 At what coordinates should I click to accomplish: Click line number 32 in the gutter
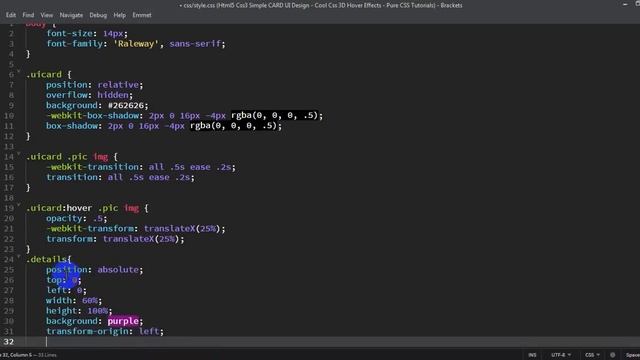click(x=9, y=342)
